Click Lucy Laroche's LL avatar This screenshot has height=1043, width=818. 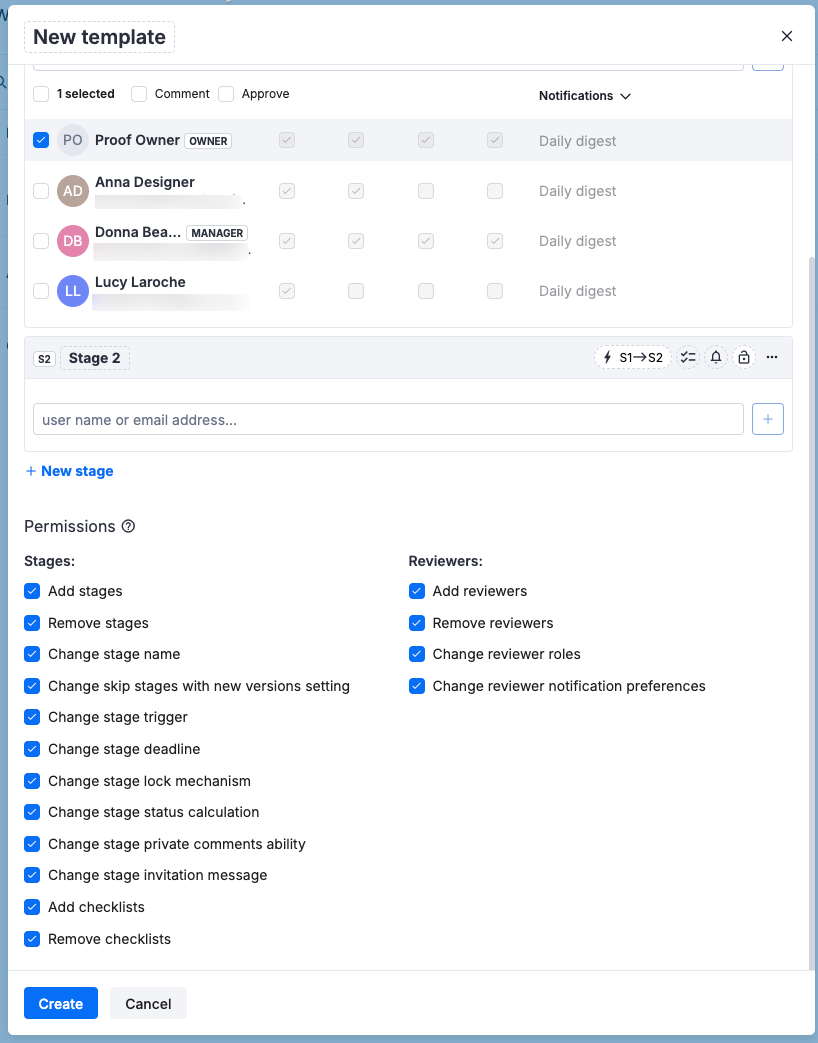[x=73, y=291]
